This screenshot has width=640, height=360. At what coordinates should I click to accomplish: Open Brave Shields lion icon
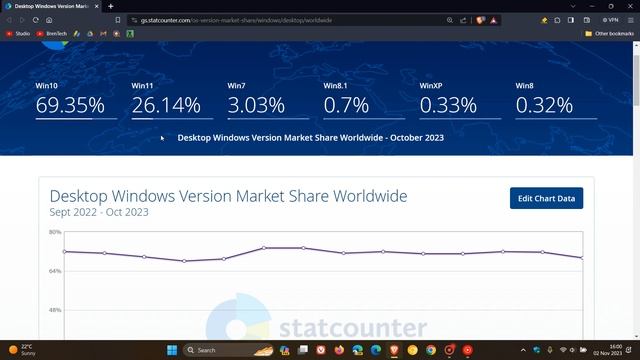[480, 20]
